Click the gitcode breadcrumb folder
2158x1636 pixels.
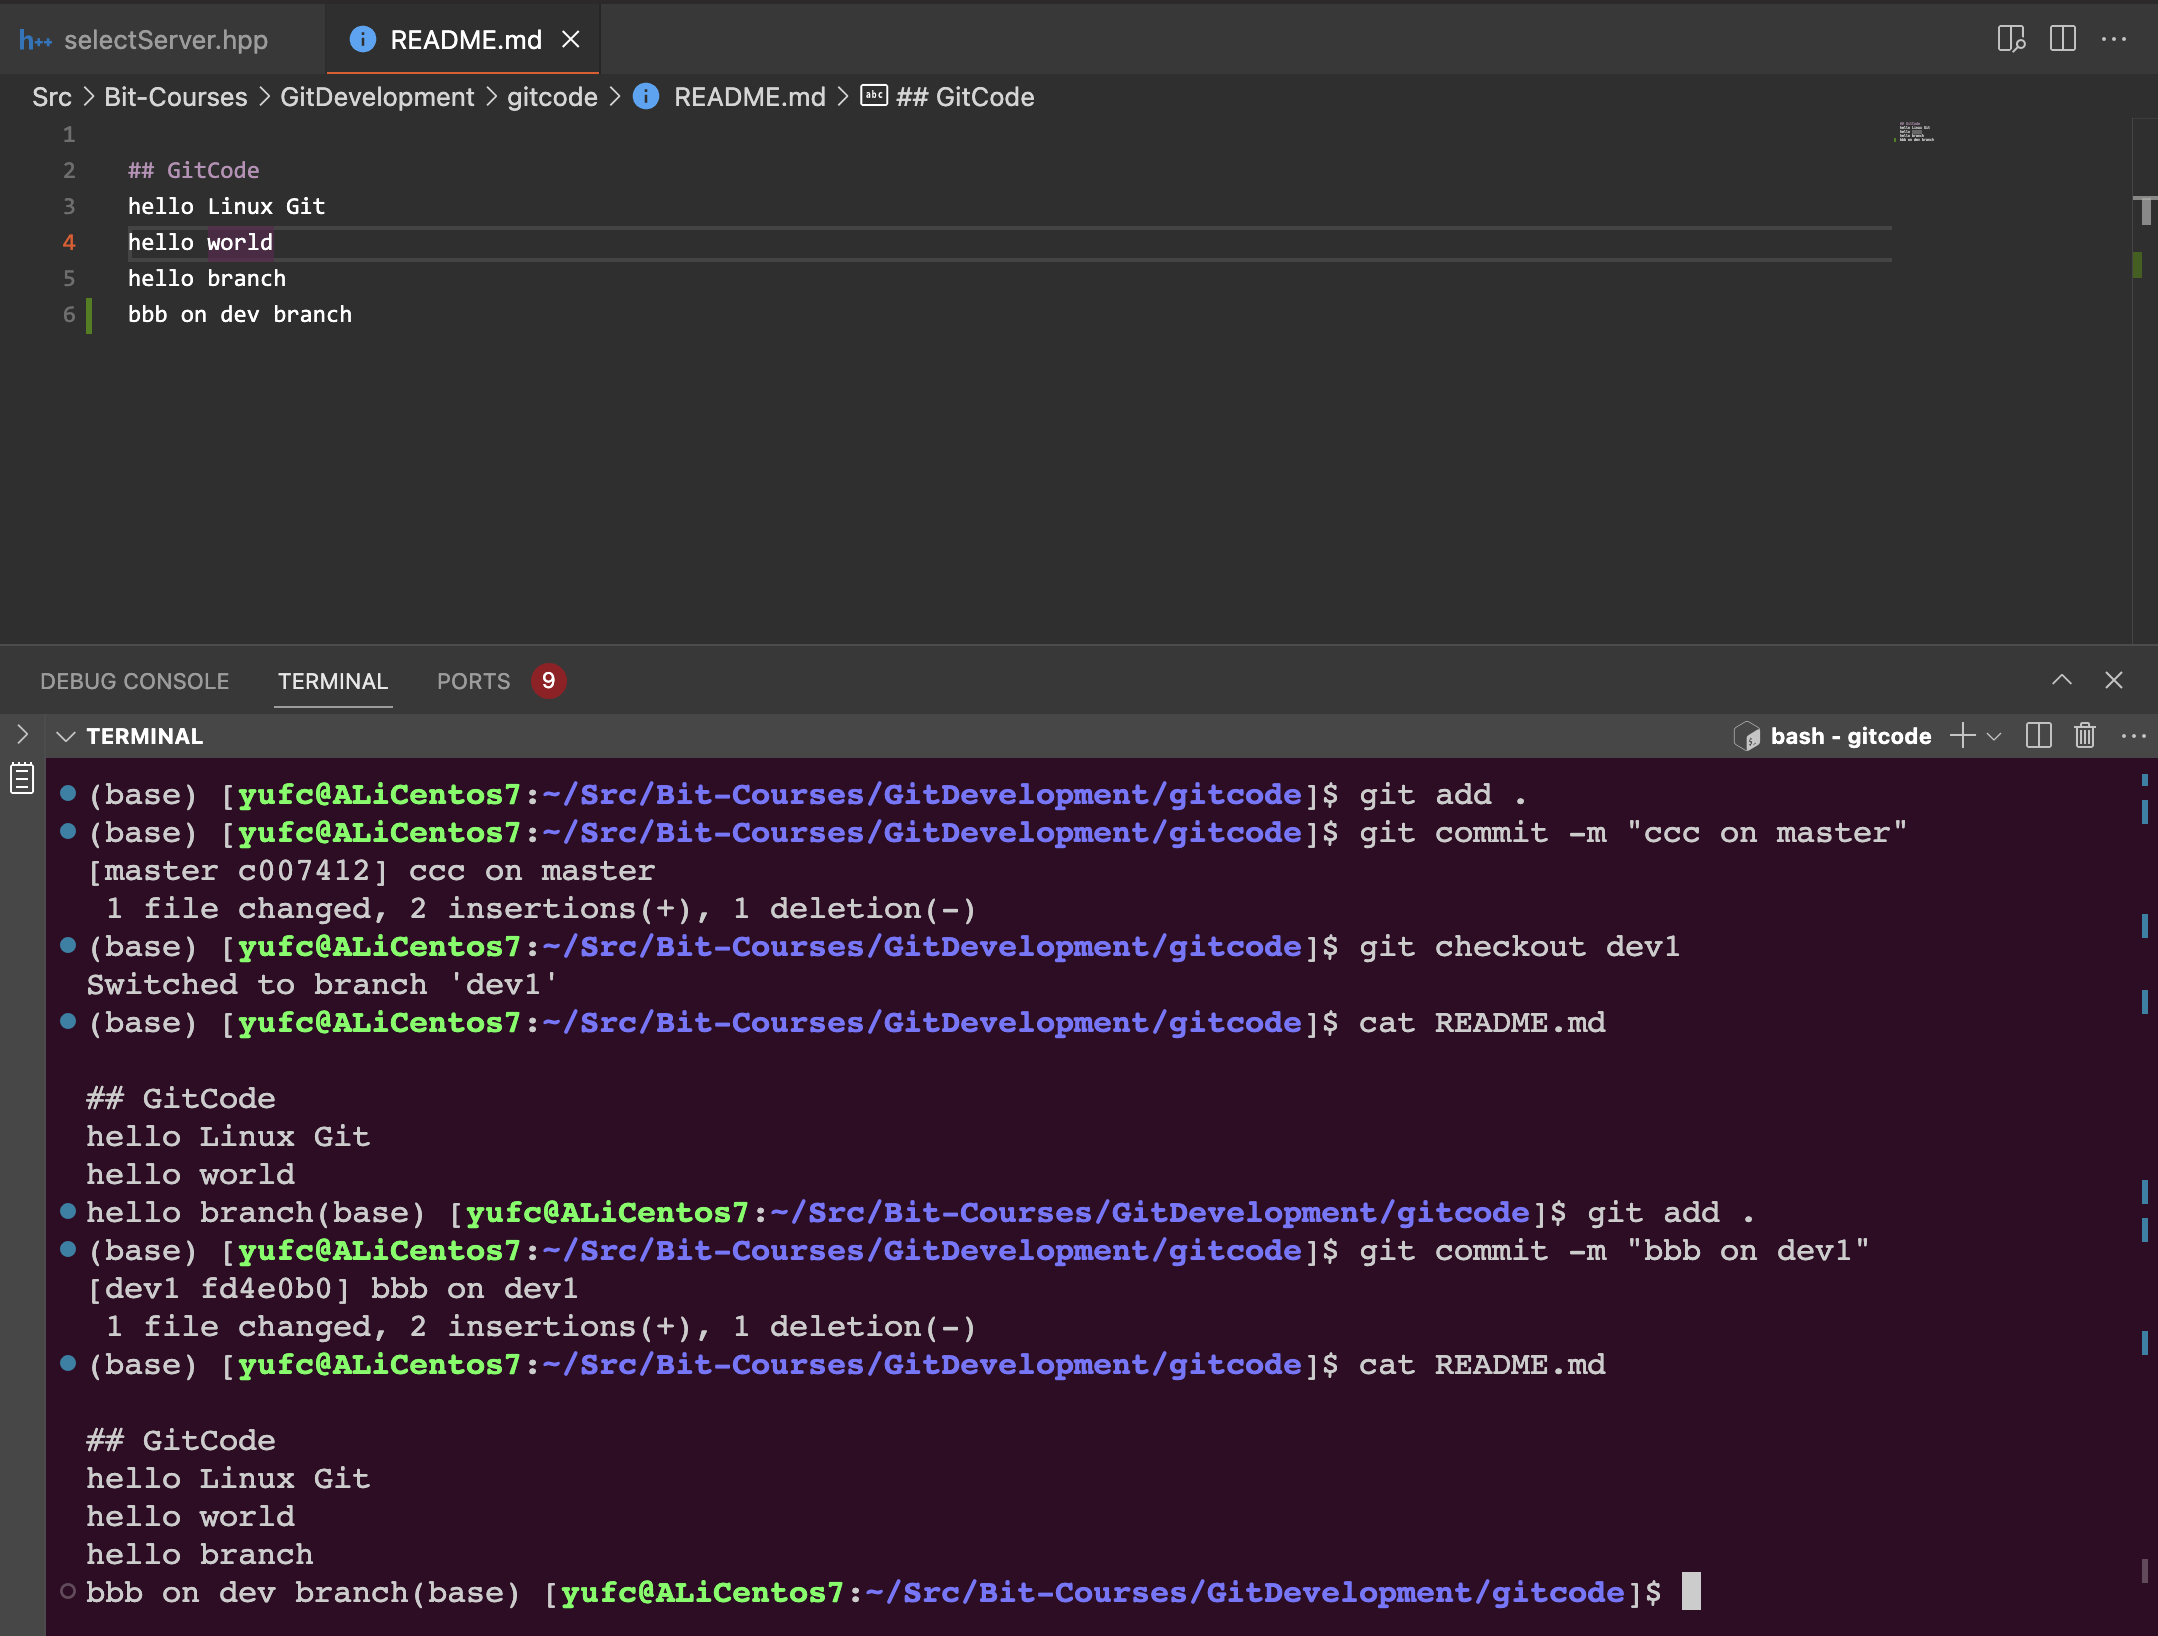(551, 97)
